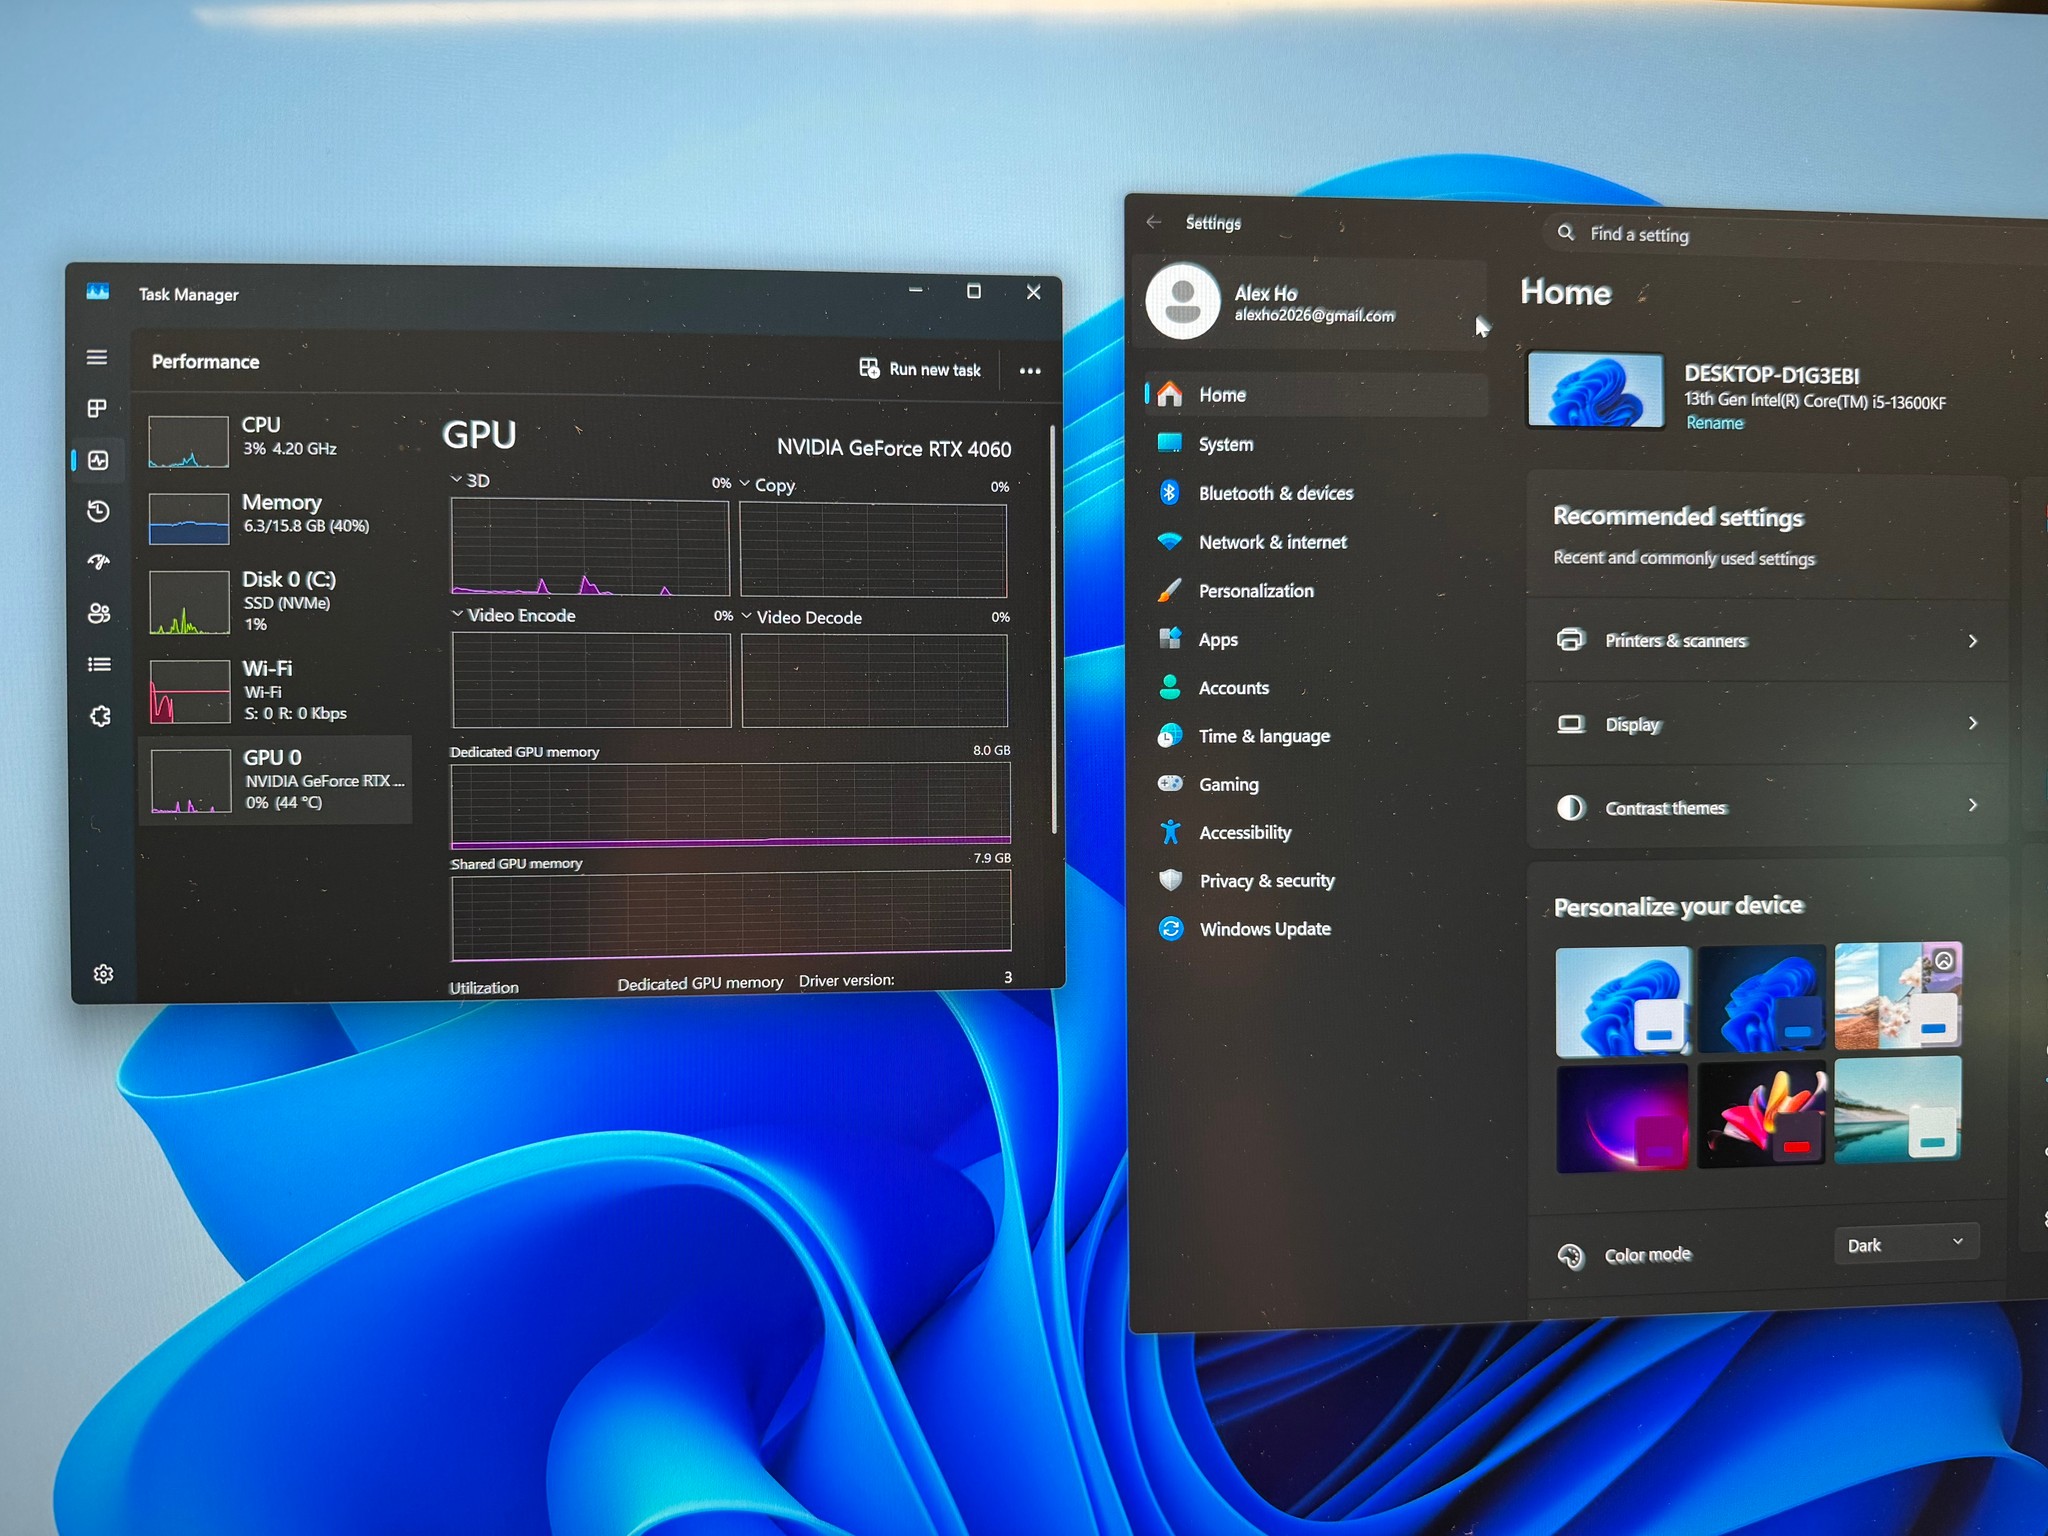
Task: Select the colorful flower theme thumbnail
Action: (1762, 1113)
